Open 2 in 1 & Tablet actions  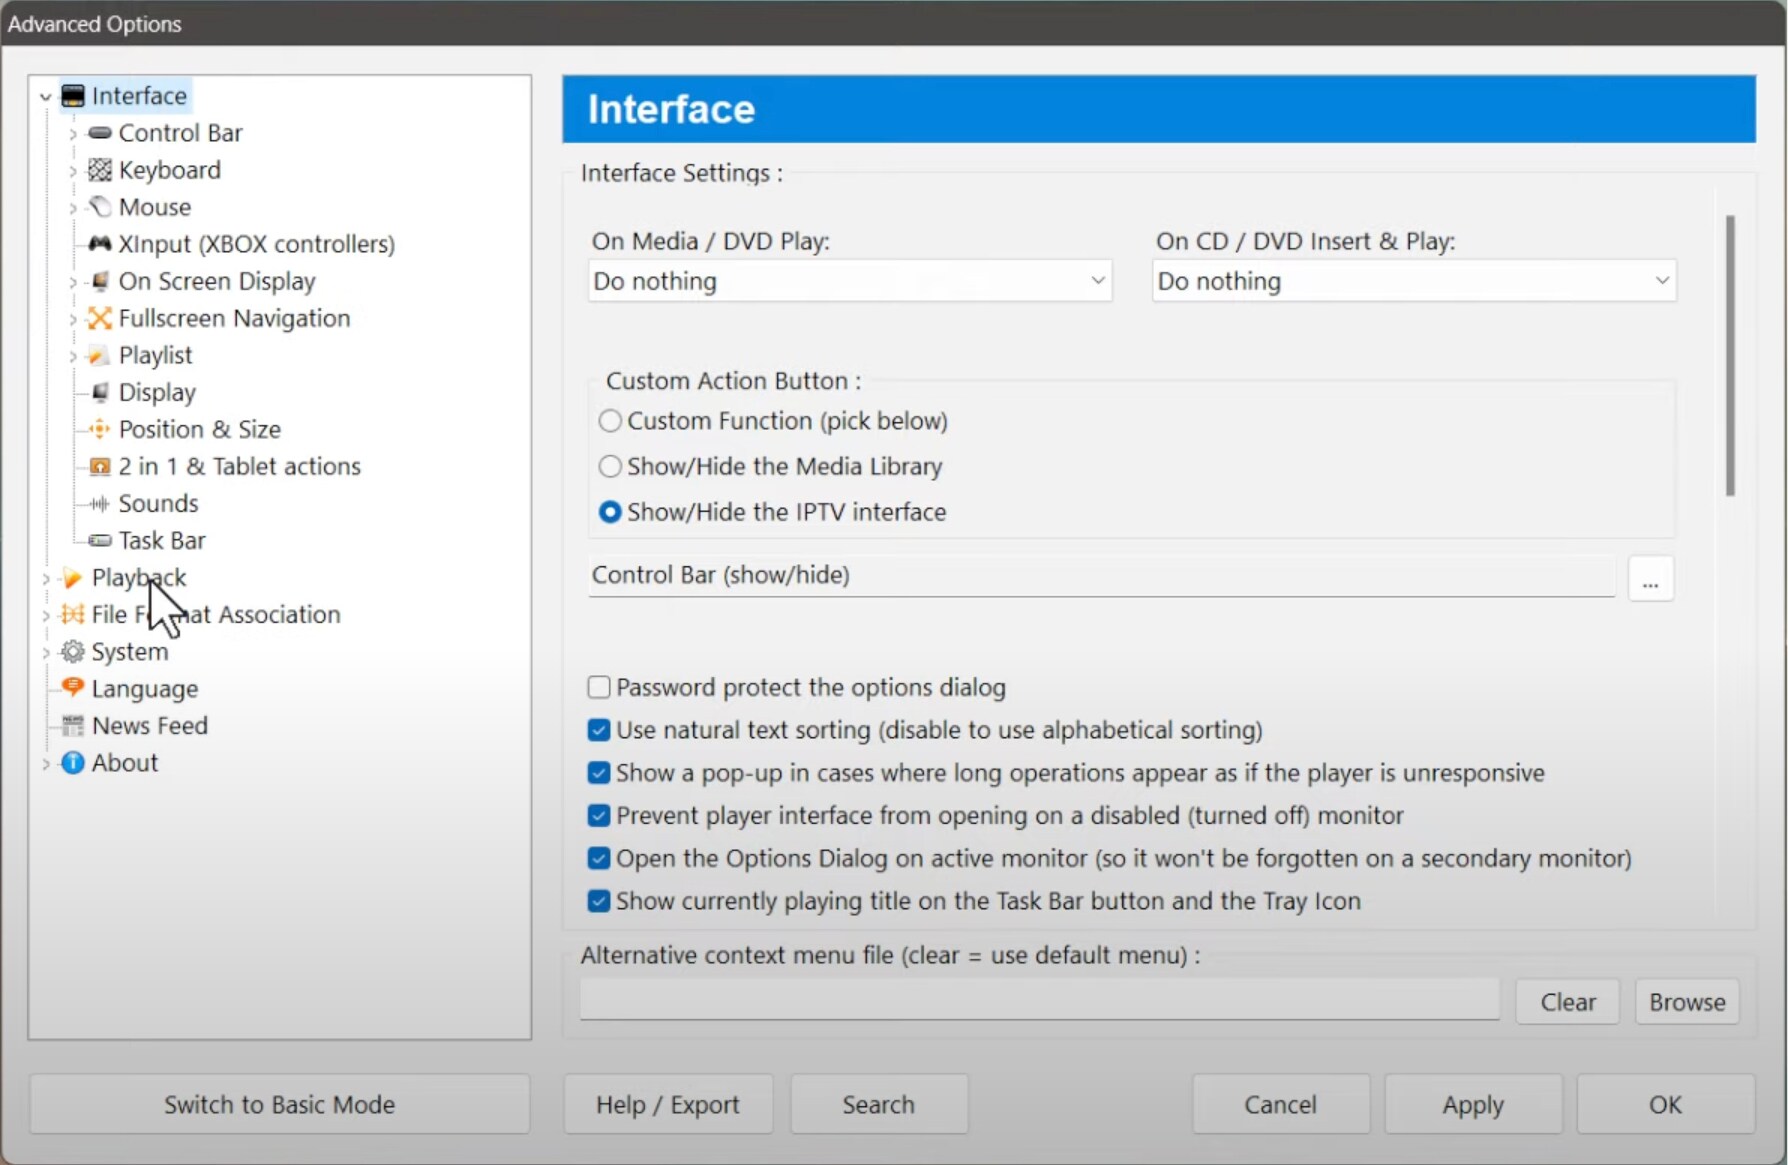(239, 466)
